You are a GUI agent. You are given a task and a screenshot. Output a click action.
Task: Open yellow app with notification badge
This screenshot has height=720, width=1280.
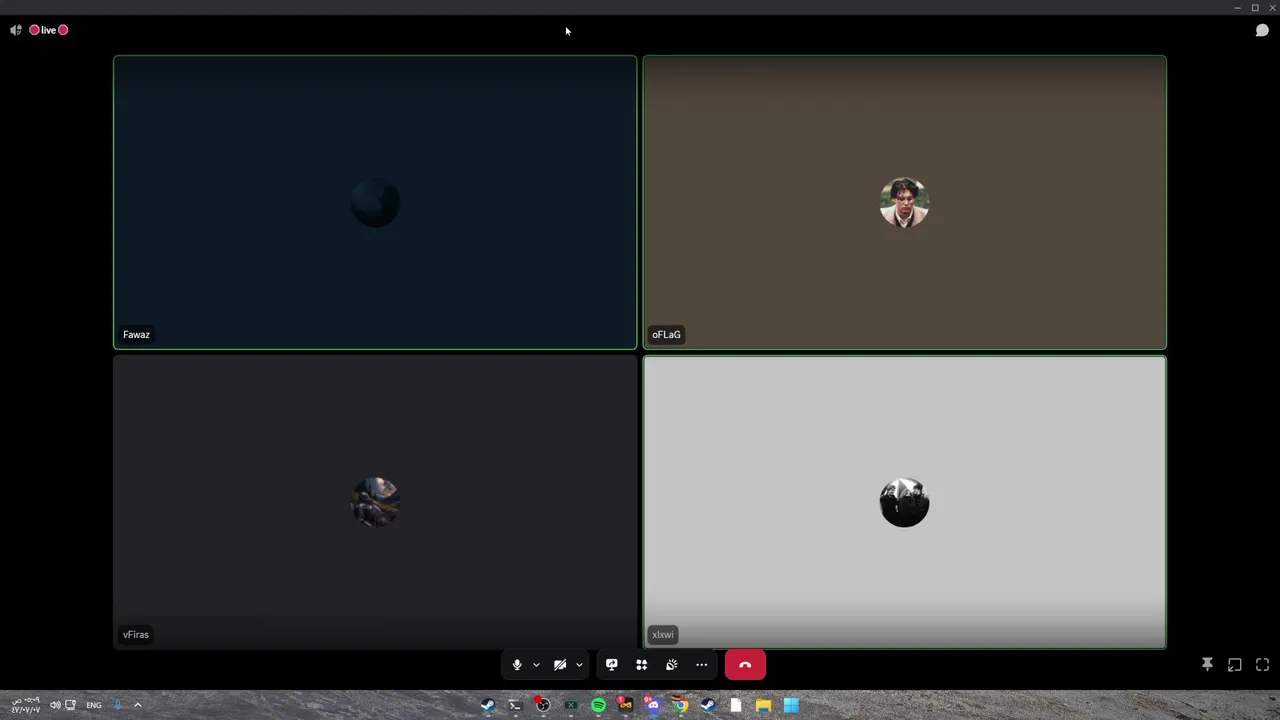(x=625, y=705)
